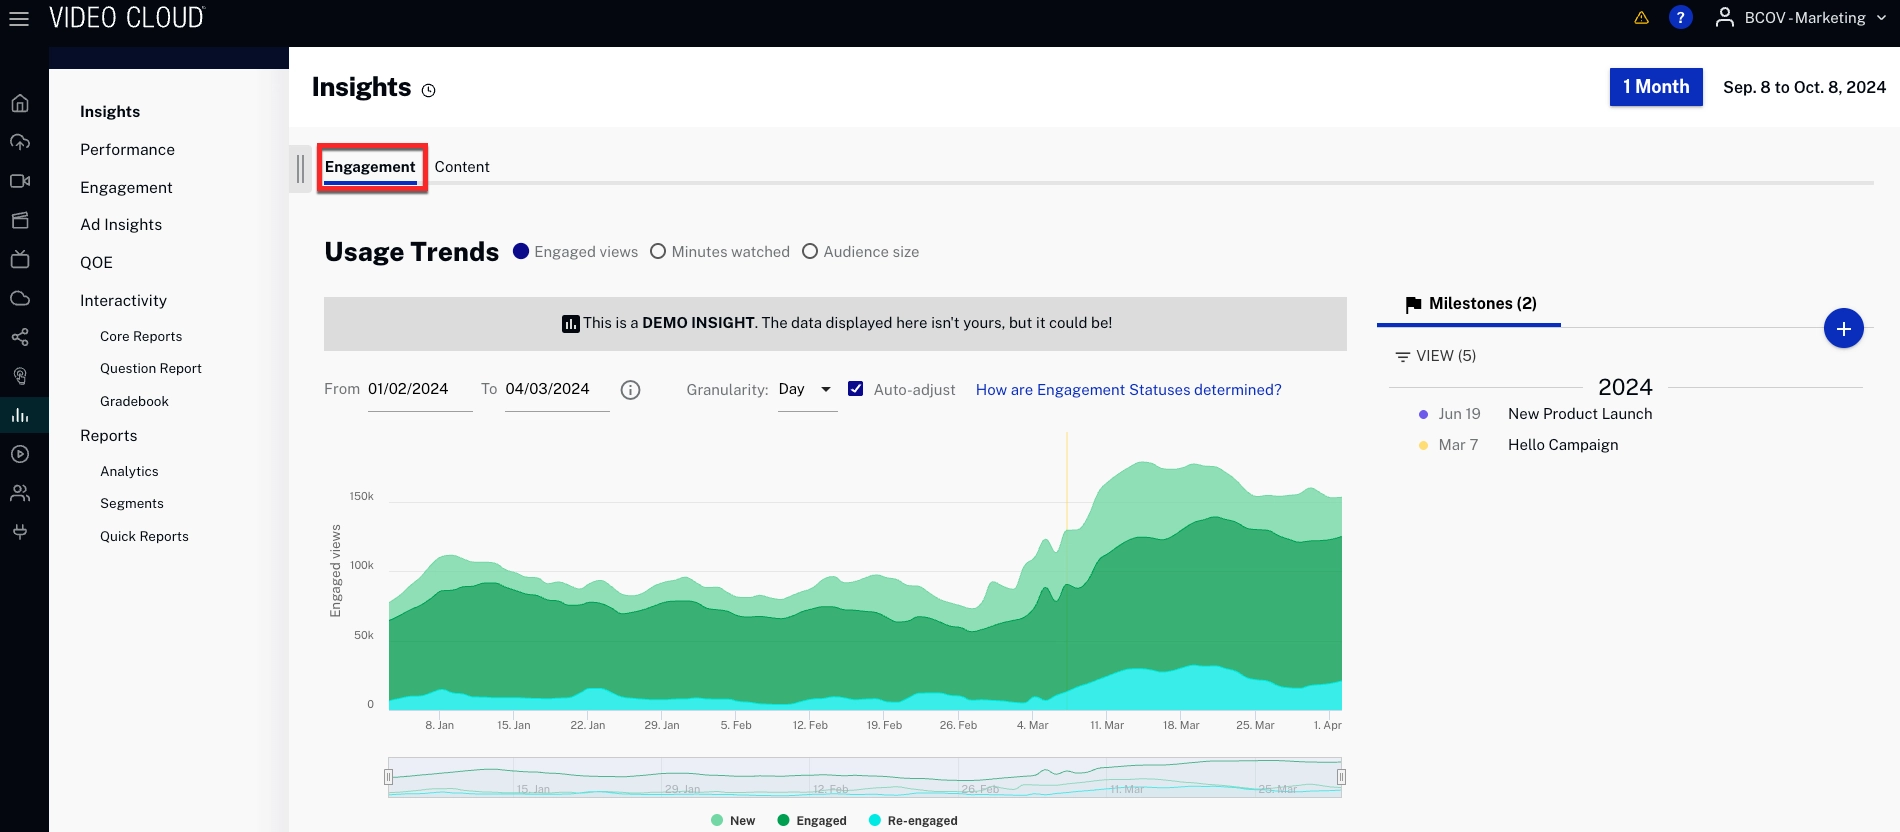Open the Audience people icon in sidebar
1900x832 pixels.
click(20, 493)
